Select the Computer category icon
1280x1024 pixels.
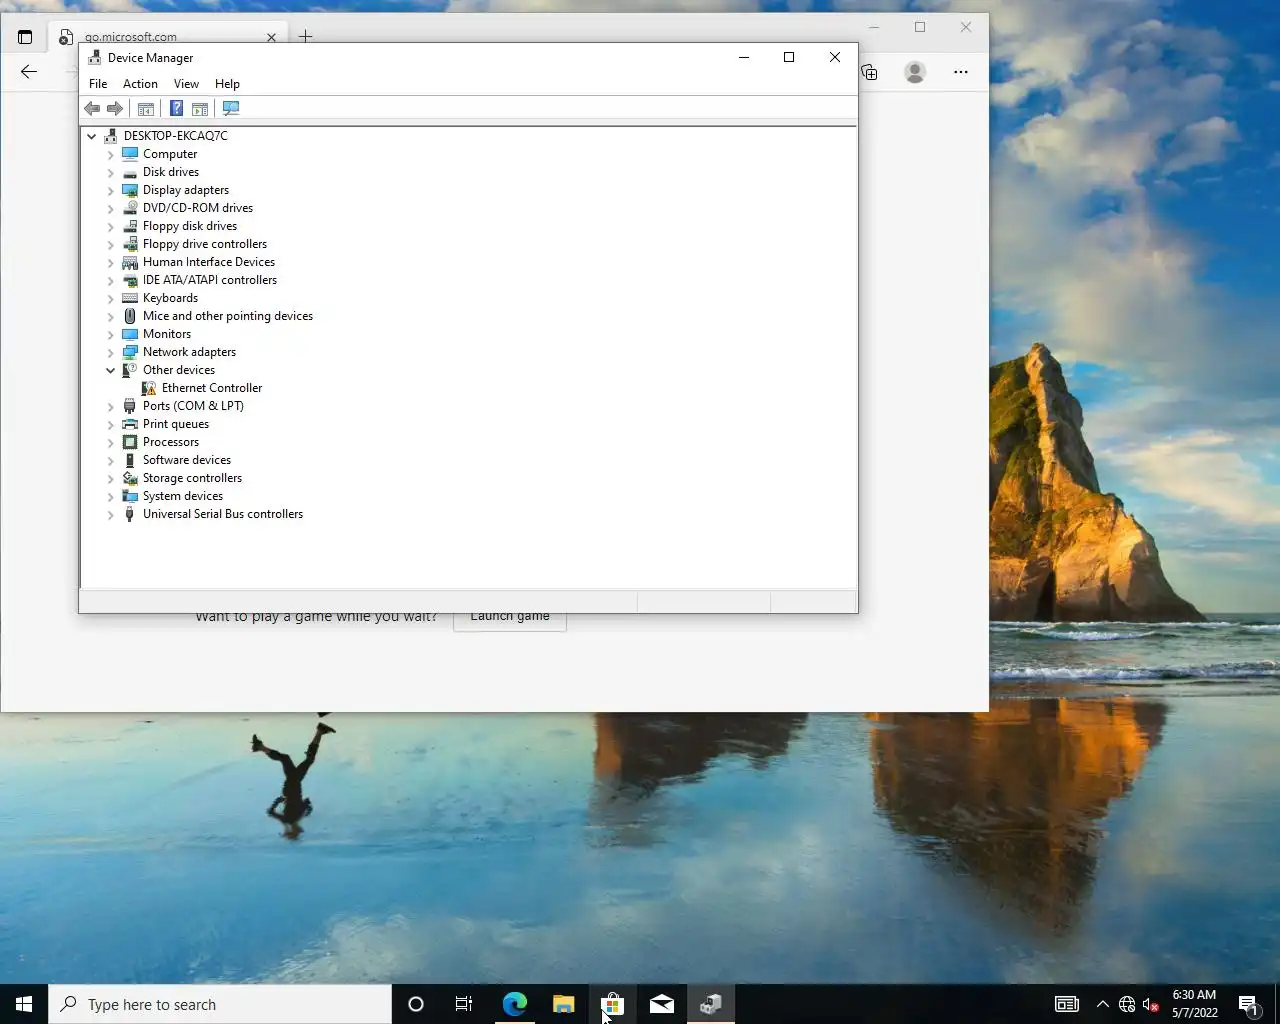coord(130,154)
